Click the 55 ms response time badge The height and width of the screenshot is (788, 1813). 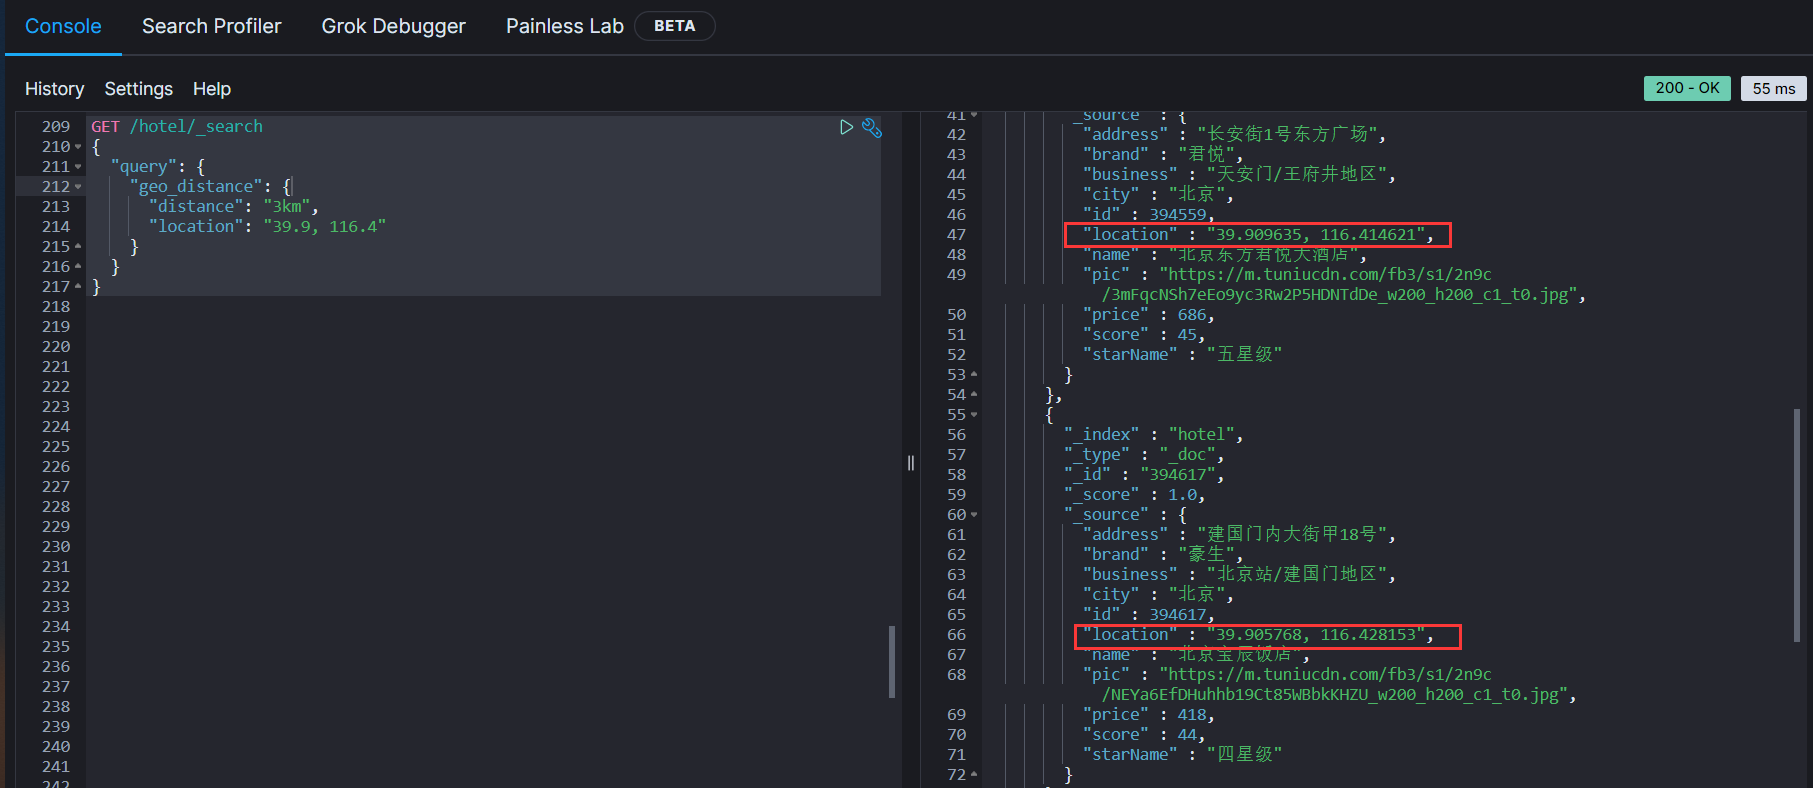coord(1773,88)
